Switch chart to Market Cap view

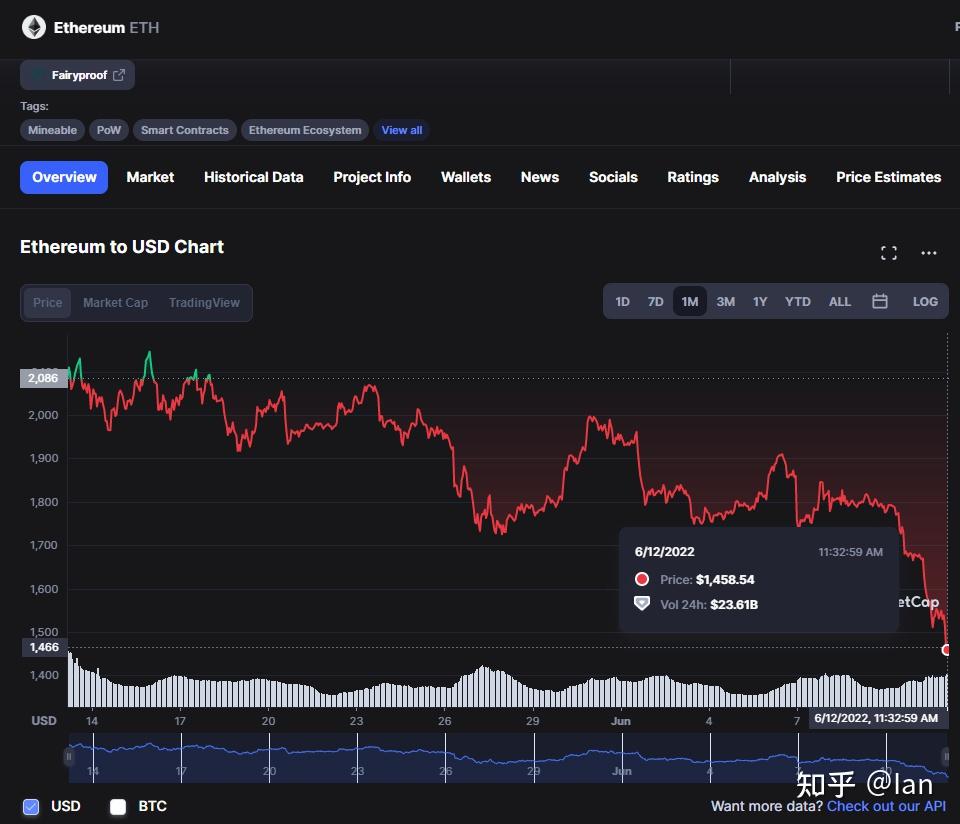(x=115, y=302)
